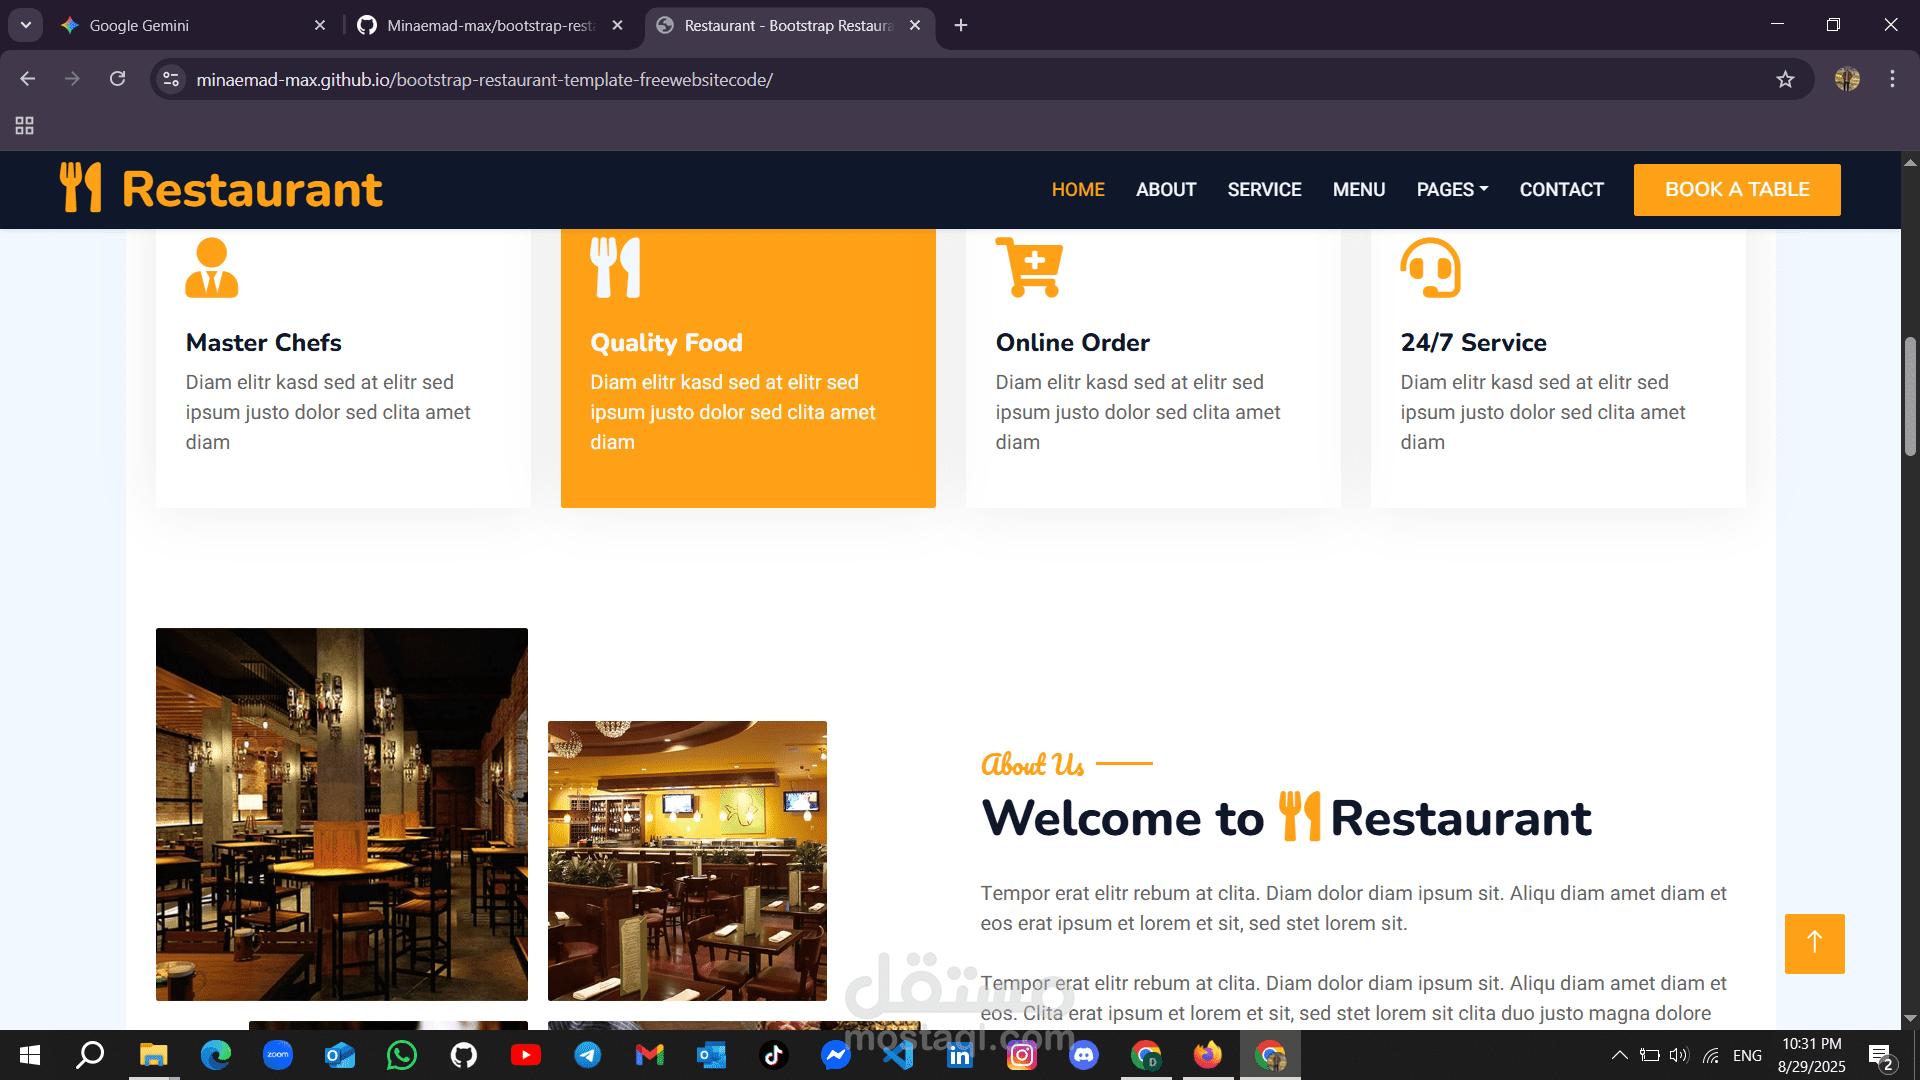Click the large restaurant interior photo
This screenshot has width=1920, height=1080.
(x=342, y=814)
